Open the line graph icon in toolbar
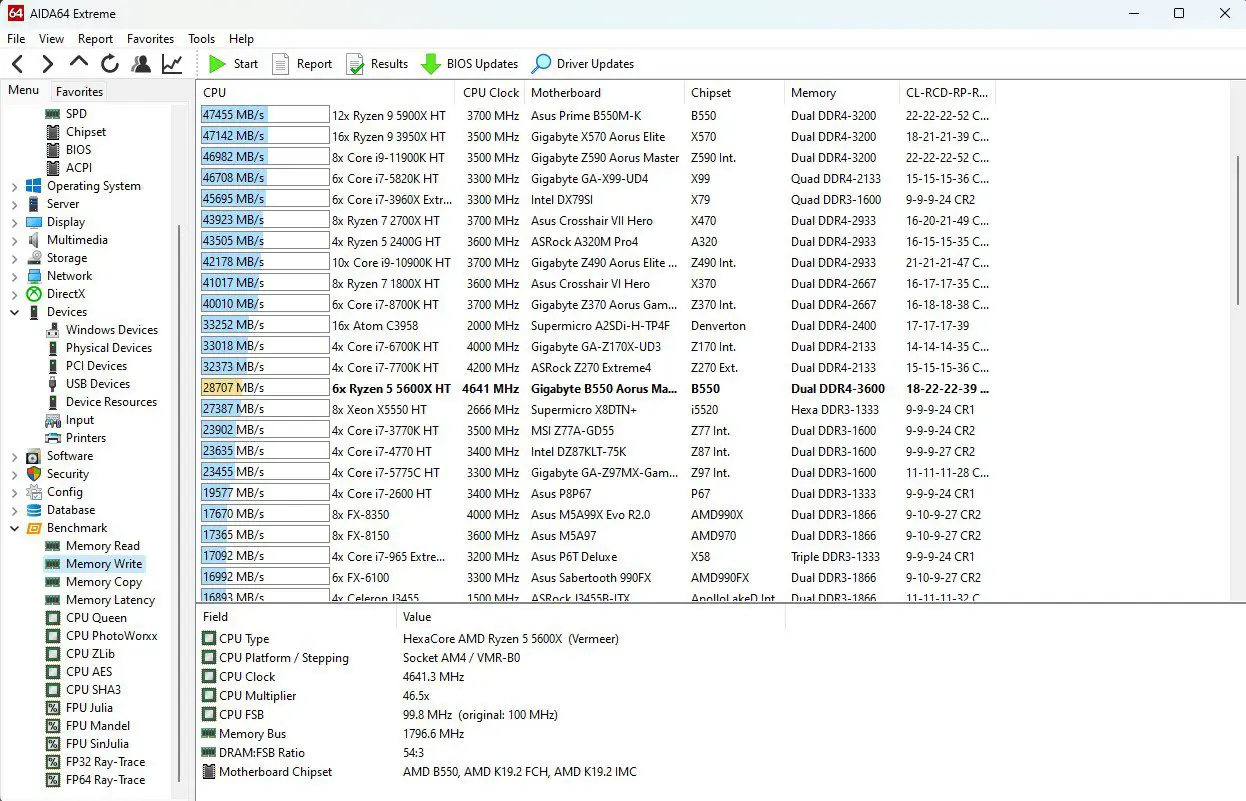Screen dimensions: 1246x801 click(172, 64)
